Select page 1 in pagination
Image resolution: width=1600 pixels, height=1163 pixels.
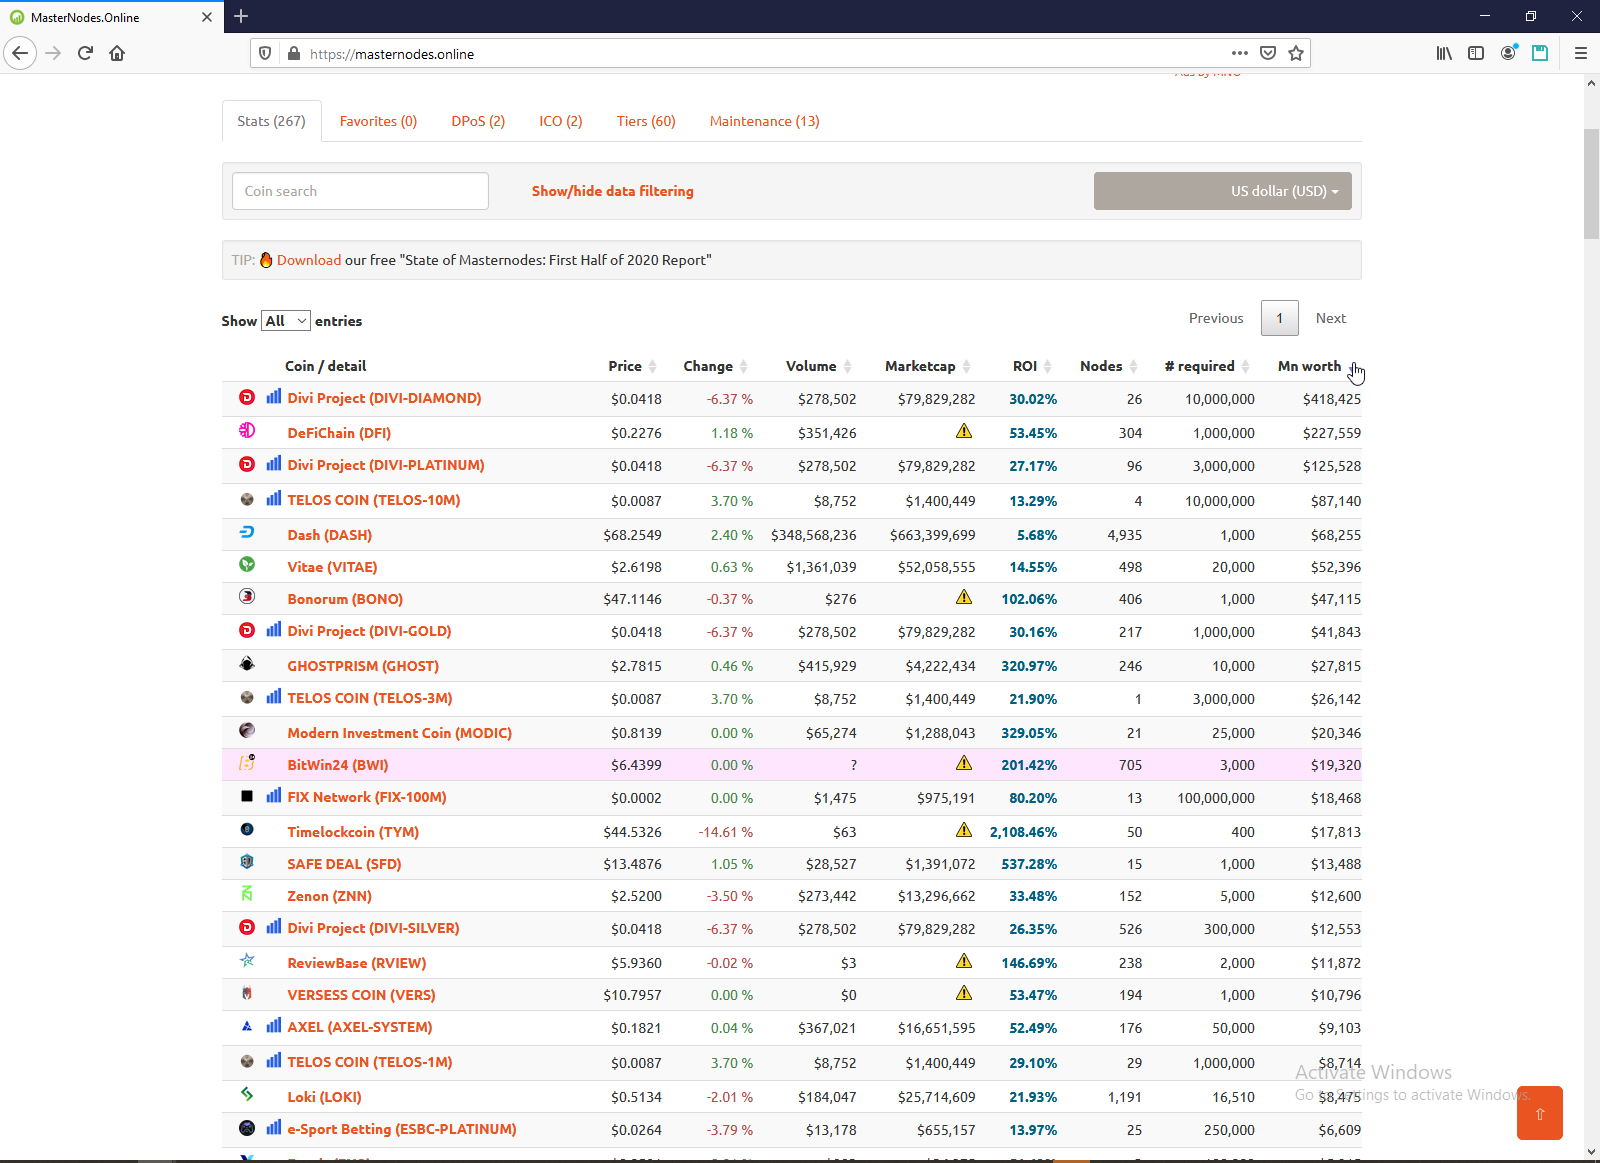click(1279, 318)
